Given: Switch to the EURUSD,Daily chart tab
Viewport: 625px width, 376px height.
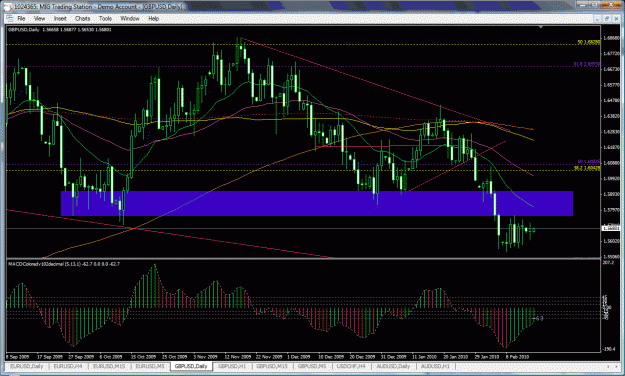Looking at the screenshot, I should (x=27, y=366).
